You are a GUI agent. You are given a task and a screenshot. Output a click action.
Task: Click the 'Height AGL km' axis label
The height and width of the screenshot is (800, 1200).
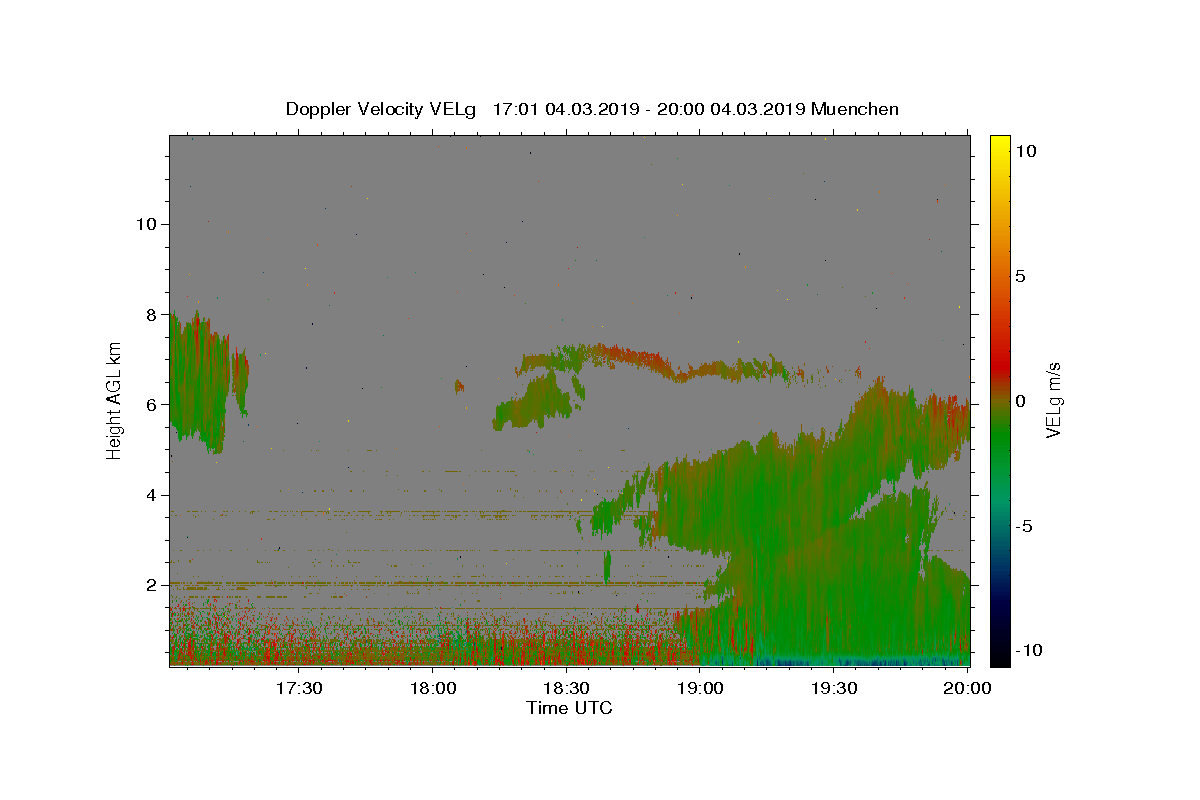115,400
